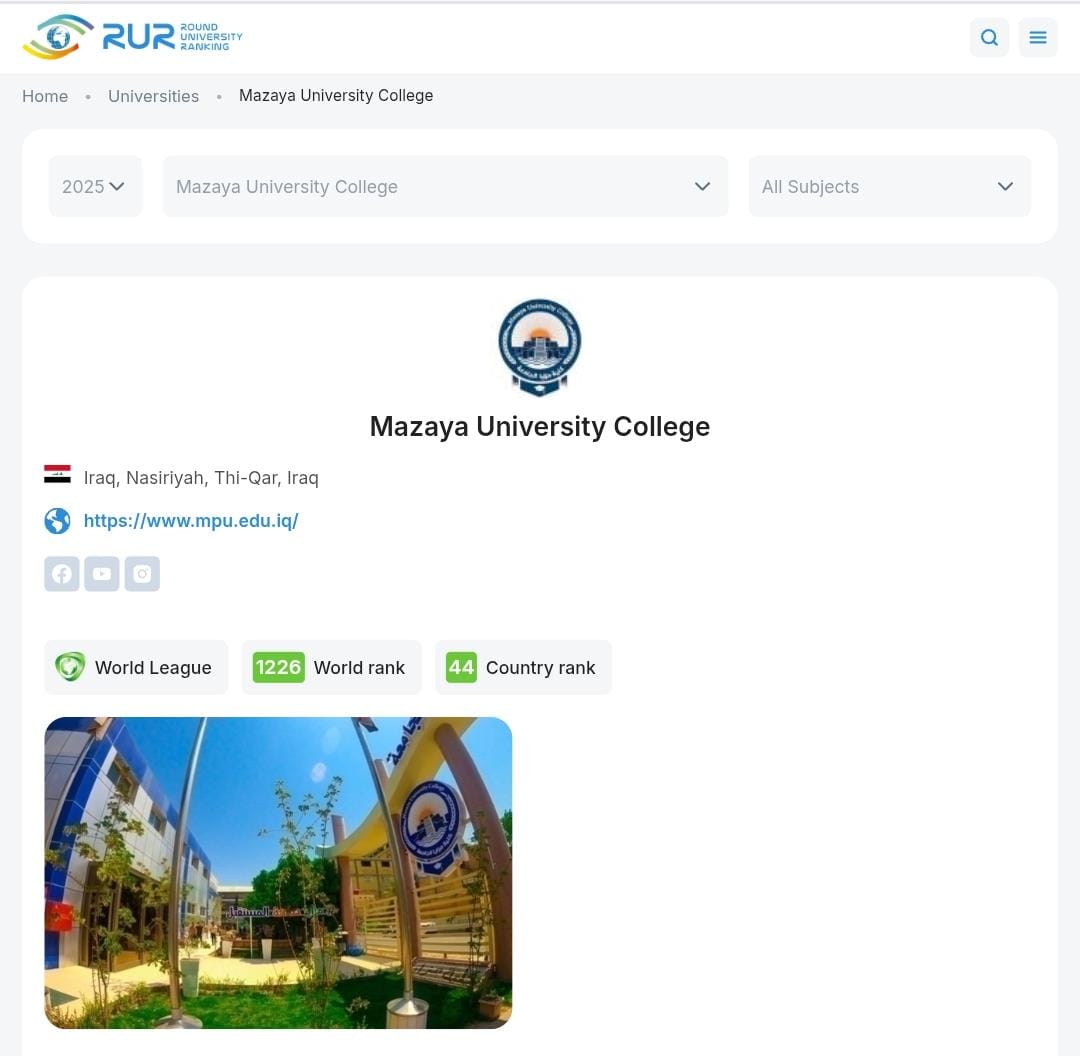The width and height of the screenshot is (1080, 1056).
Task: Open the university's YouTube channel icon
Action: [102, 574]
